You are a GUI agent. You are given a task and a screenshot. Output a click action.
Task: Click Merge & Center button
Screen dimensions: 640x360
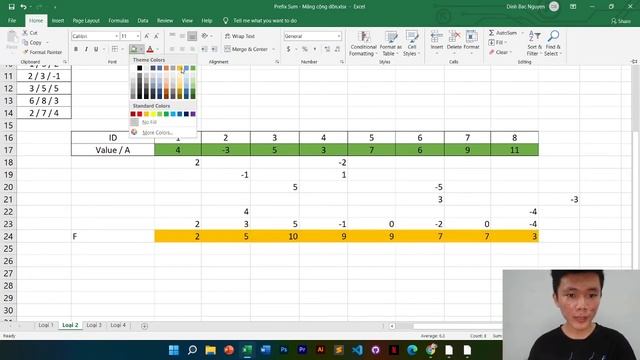click(x=246, y=49)
